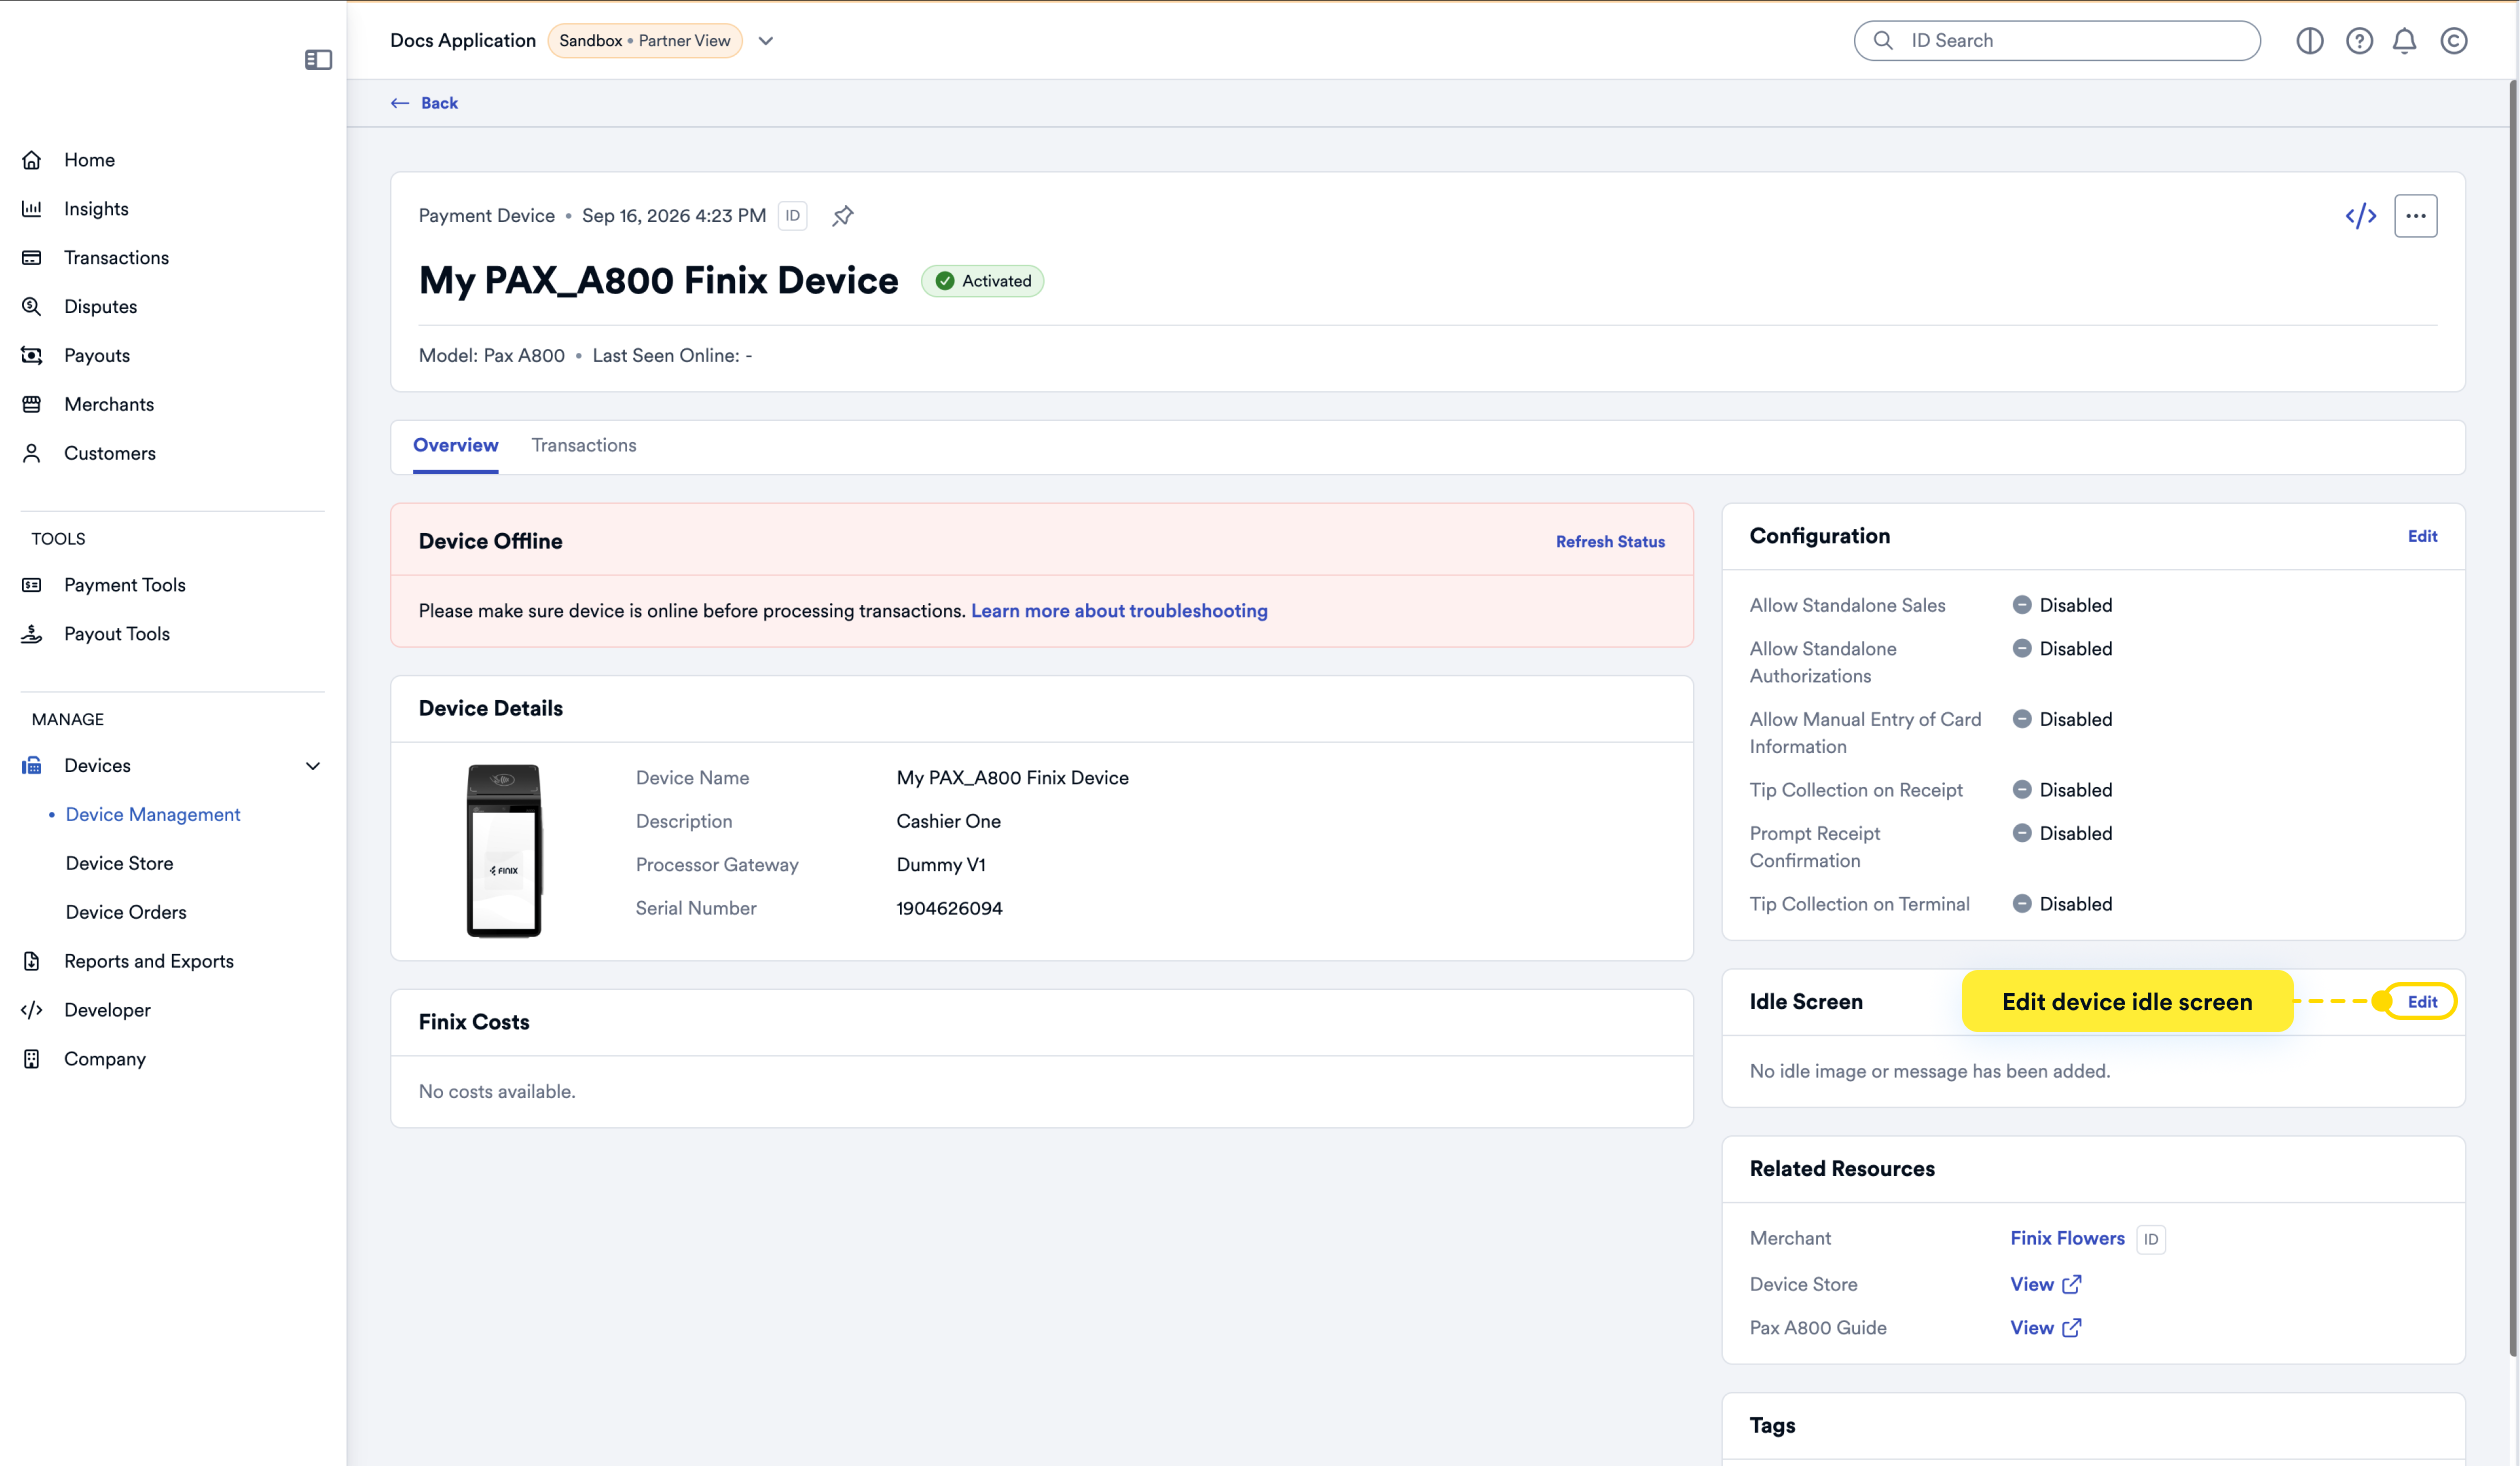Click the back arrow icon
This screenshot has height=1466, width=2520.
point(400,103)
